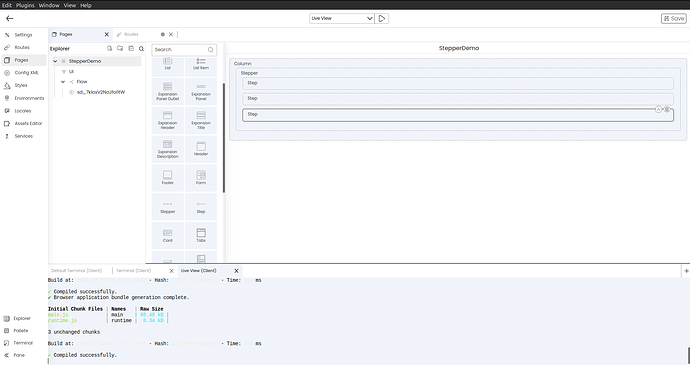Pick the Expansion Panel palette component
Screen dimensions: 690x365
pyautogui.click(x=201, y=92)
